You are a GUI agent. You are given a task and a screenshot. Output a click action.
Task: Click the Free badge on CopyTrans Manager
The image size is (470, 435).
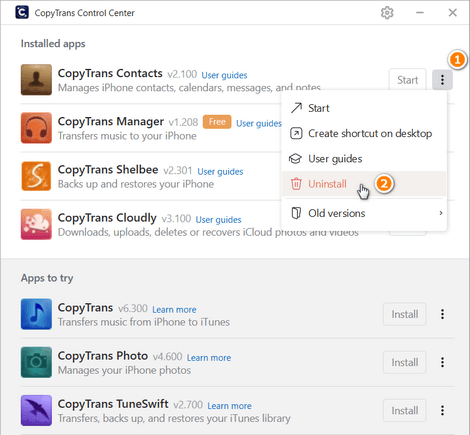coord(217,122)
